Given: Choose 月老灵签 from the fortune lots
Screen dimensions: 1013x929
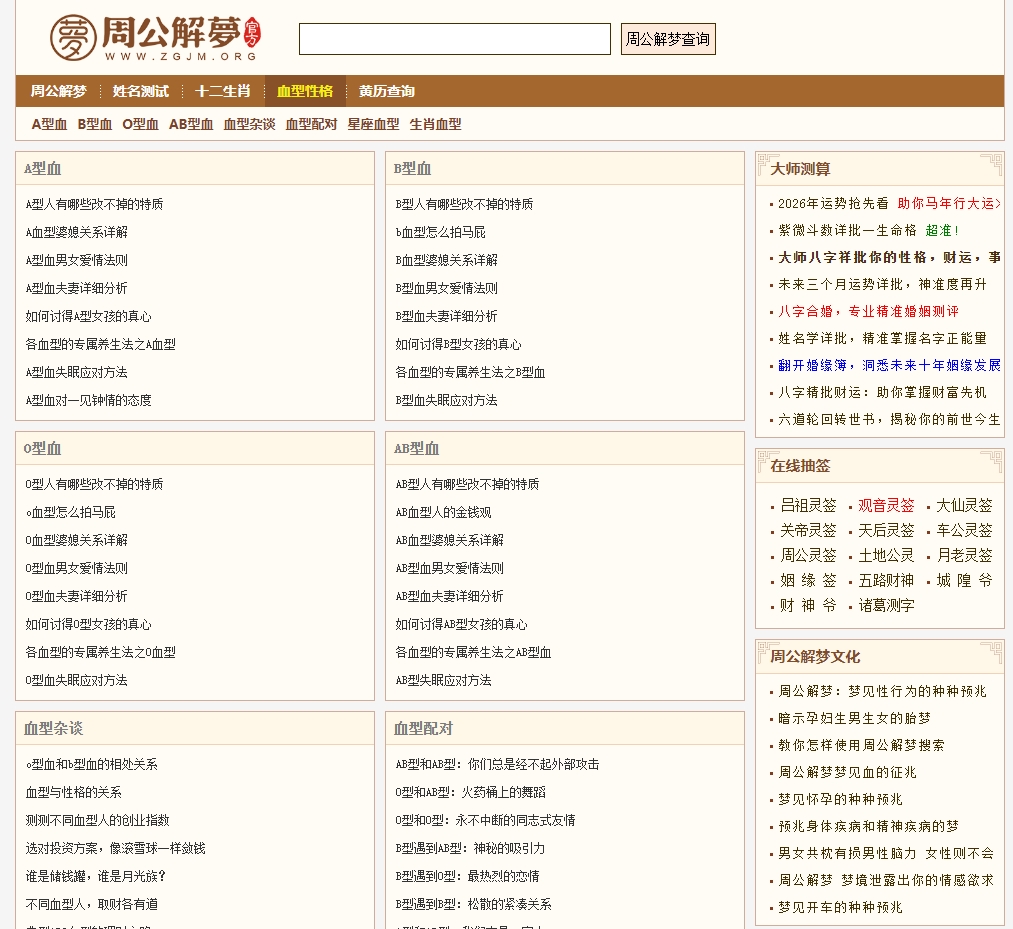Looking at the screenshot, I should pyautogui.click(x=964, y=555).
